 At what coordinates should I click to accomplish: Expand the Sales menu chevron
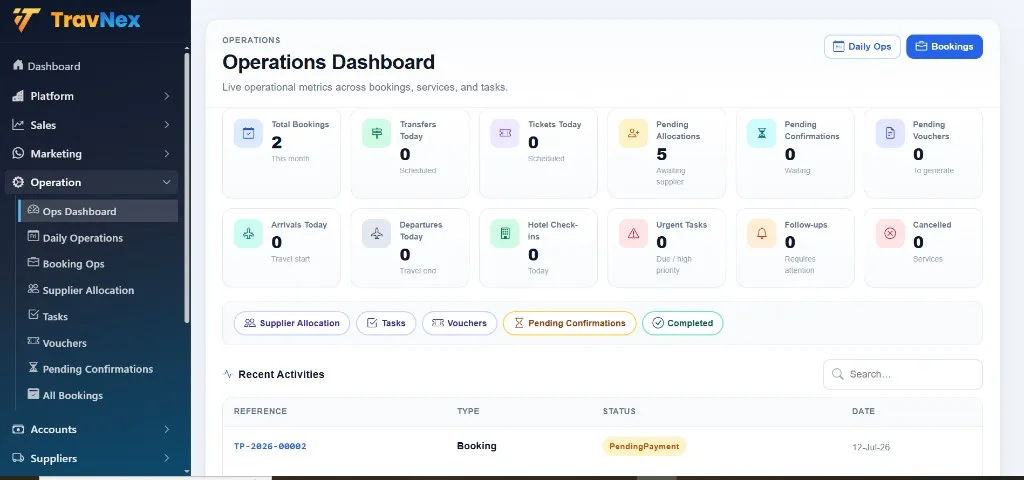tap(167, 125)
